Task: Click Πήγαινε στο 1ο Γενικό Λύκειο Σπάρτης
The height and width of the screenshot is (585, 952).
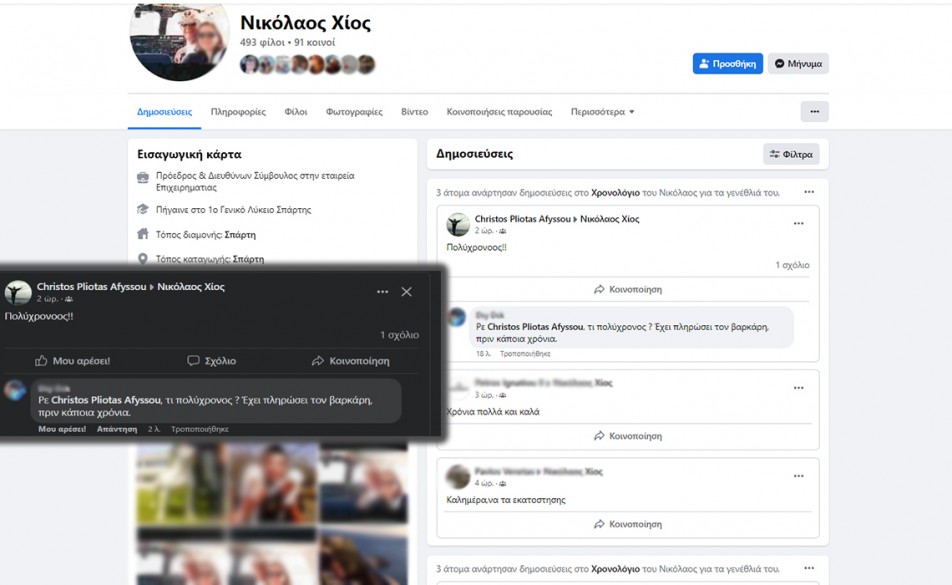Action: point(233,210)
